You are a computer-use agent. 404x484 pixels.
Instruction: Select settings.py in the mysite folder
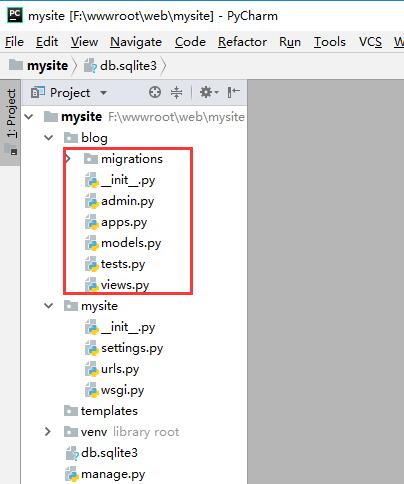click(x=132, y=348)
